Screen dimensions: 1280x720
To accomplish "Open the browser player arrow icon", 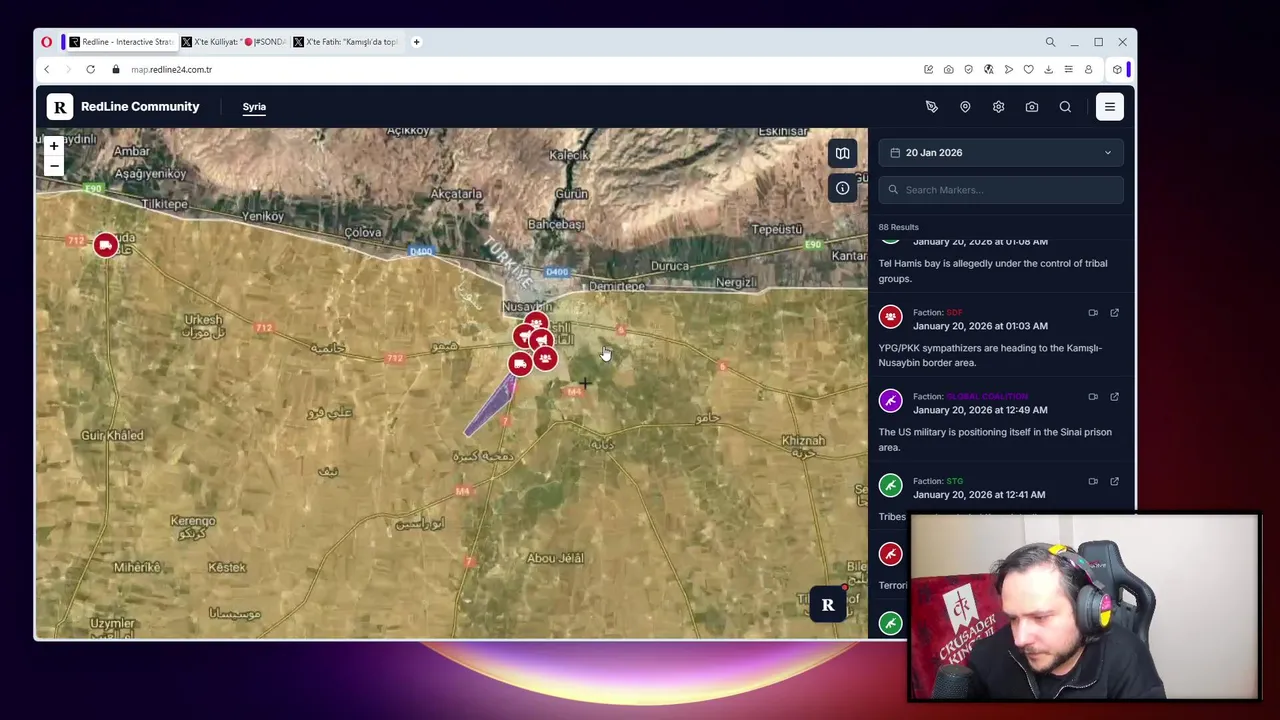I will (1008, 70).
